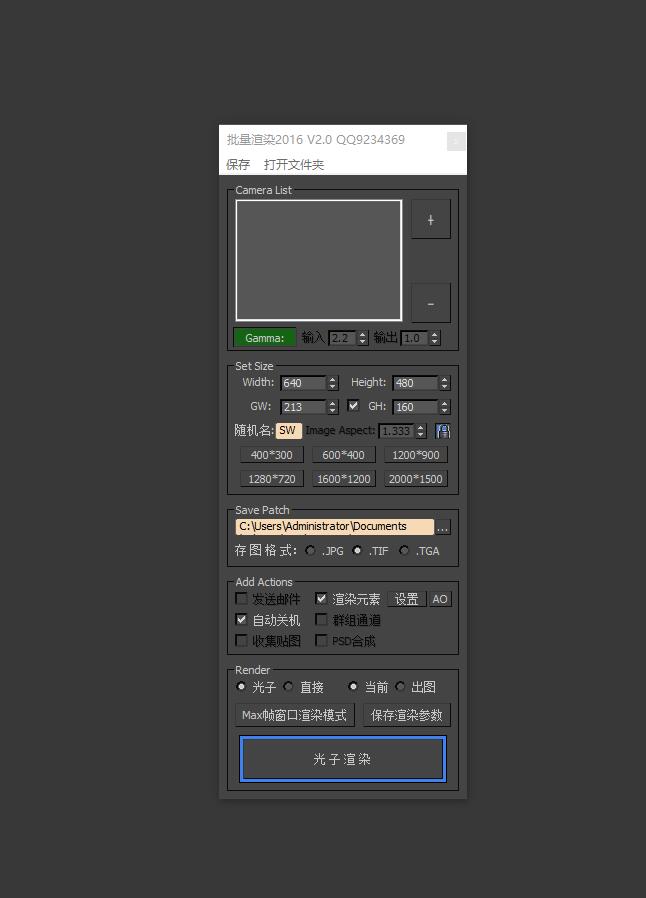Click the Image Aspect spinner arrows
The image size is (646, 898).
click(x=421, y=431)
